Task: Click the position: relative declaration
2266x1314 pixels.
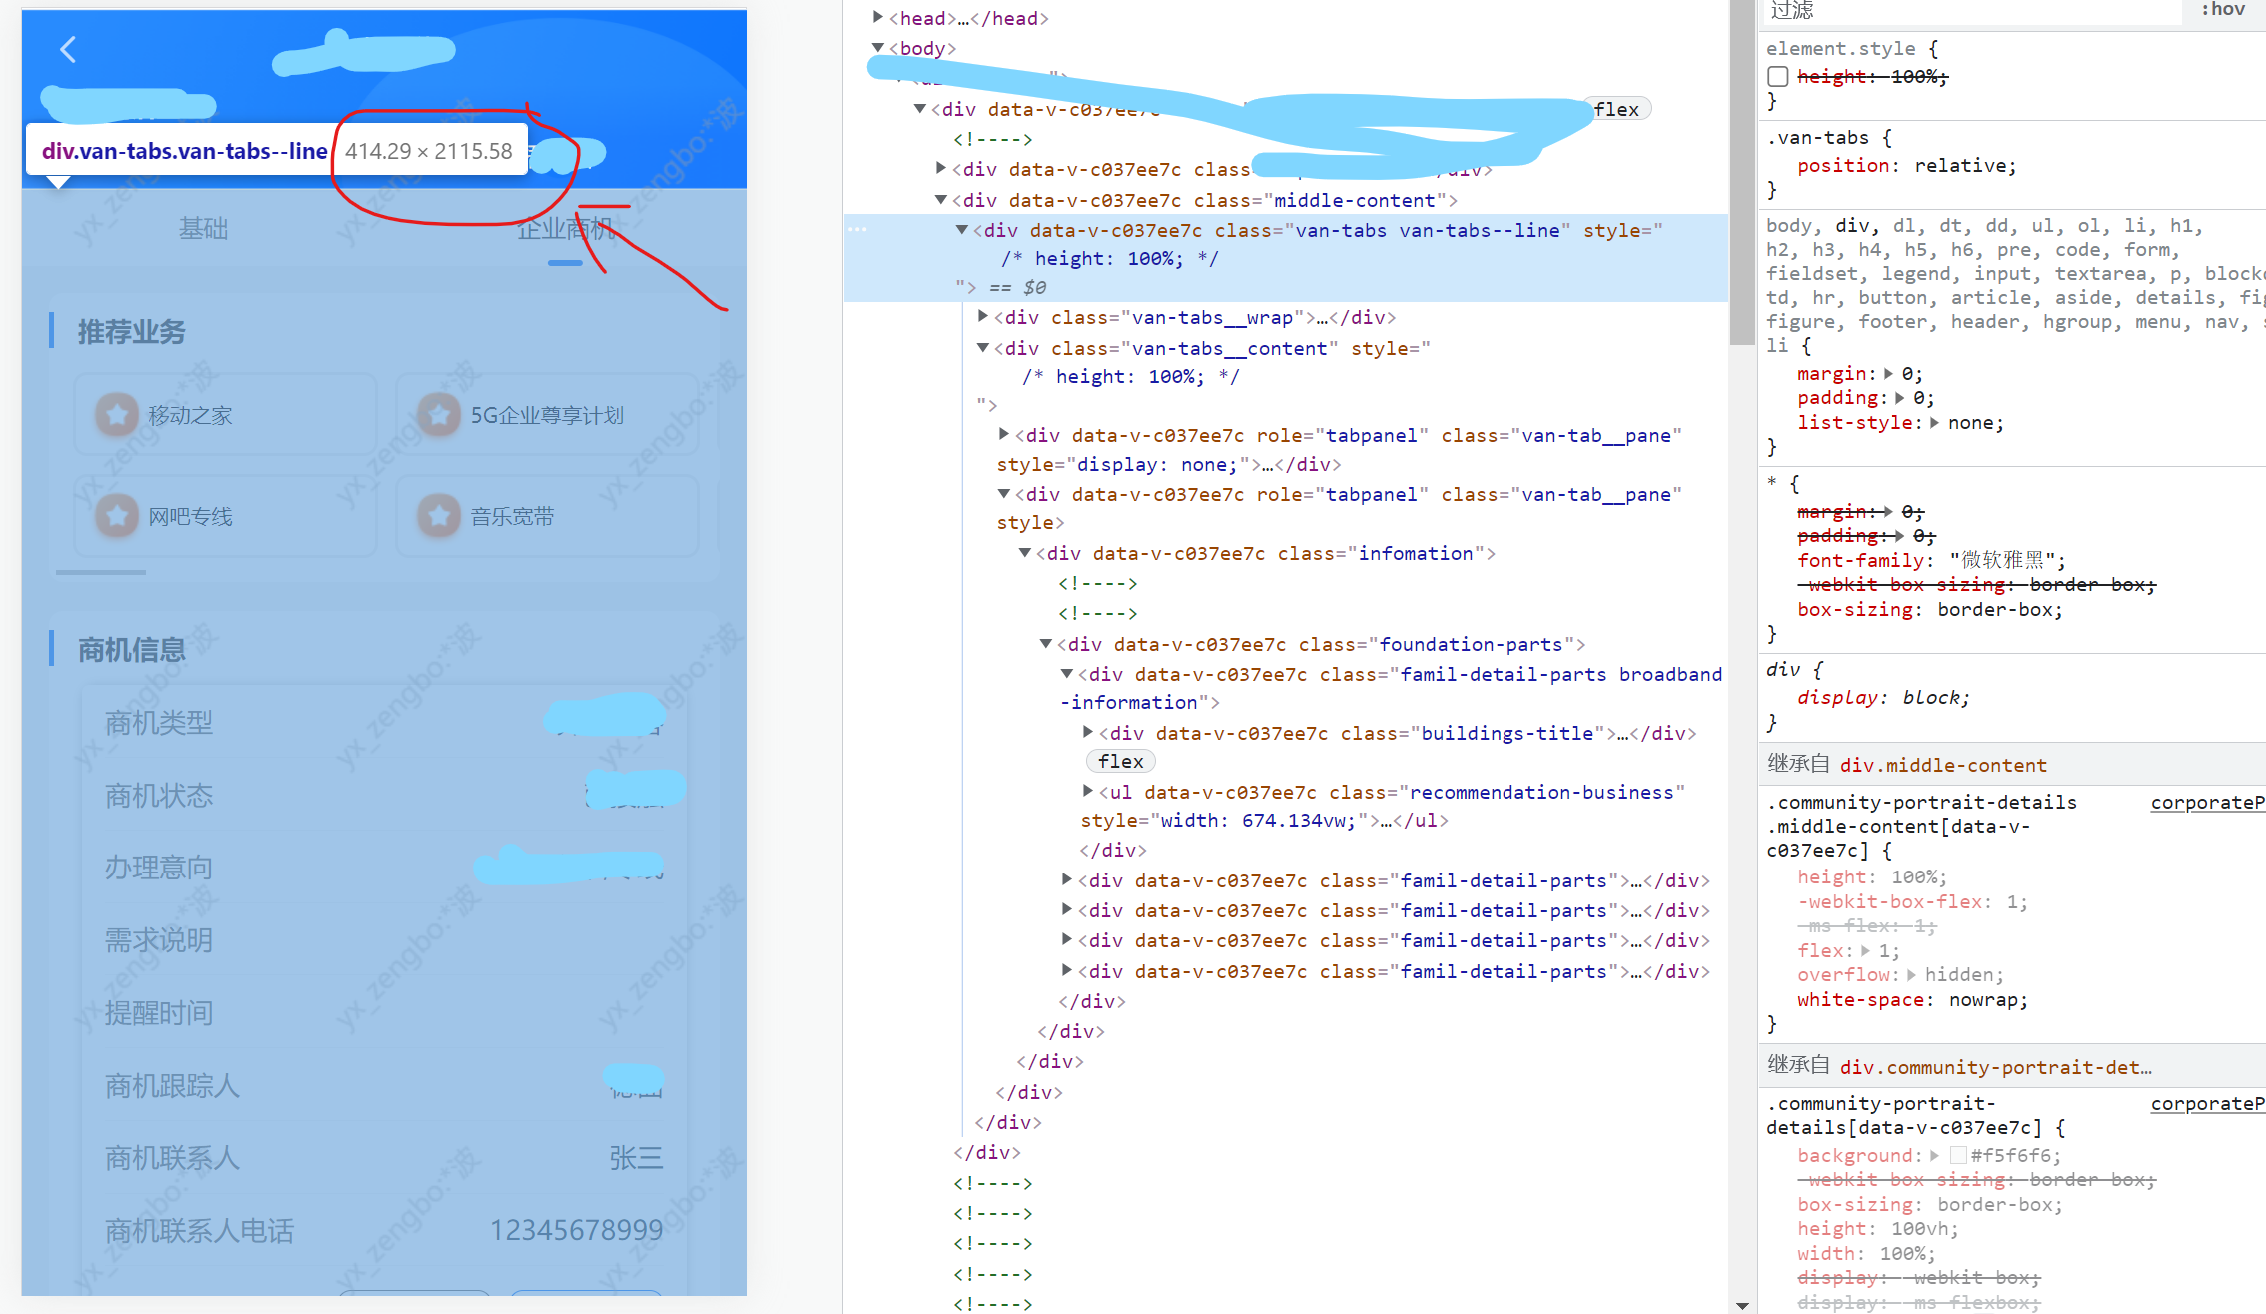Action: click(1906, 166)
